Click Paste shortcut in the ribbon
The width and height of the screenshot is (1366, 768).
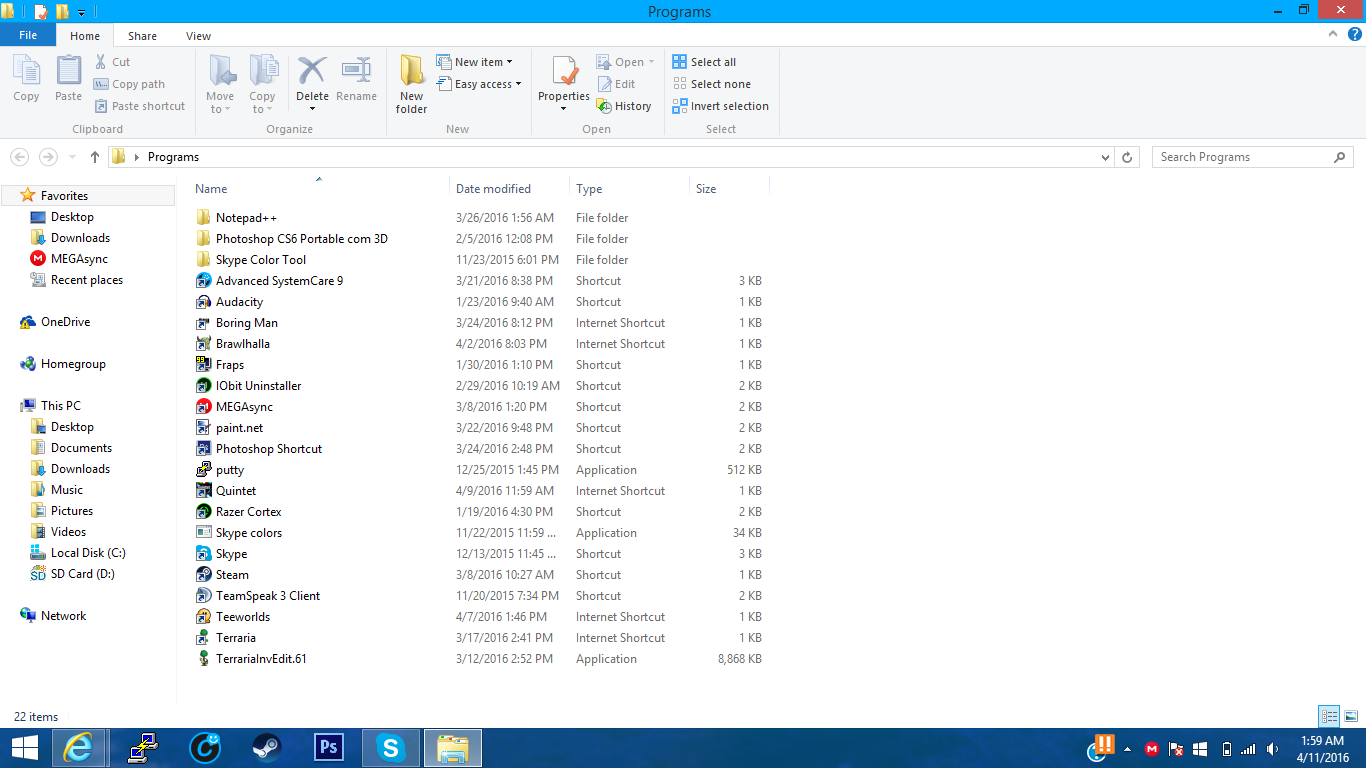pos(140,106)
